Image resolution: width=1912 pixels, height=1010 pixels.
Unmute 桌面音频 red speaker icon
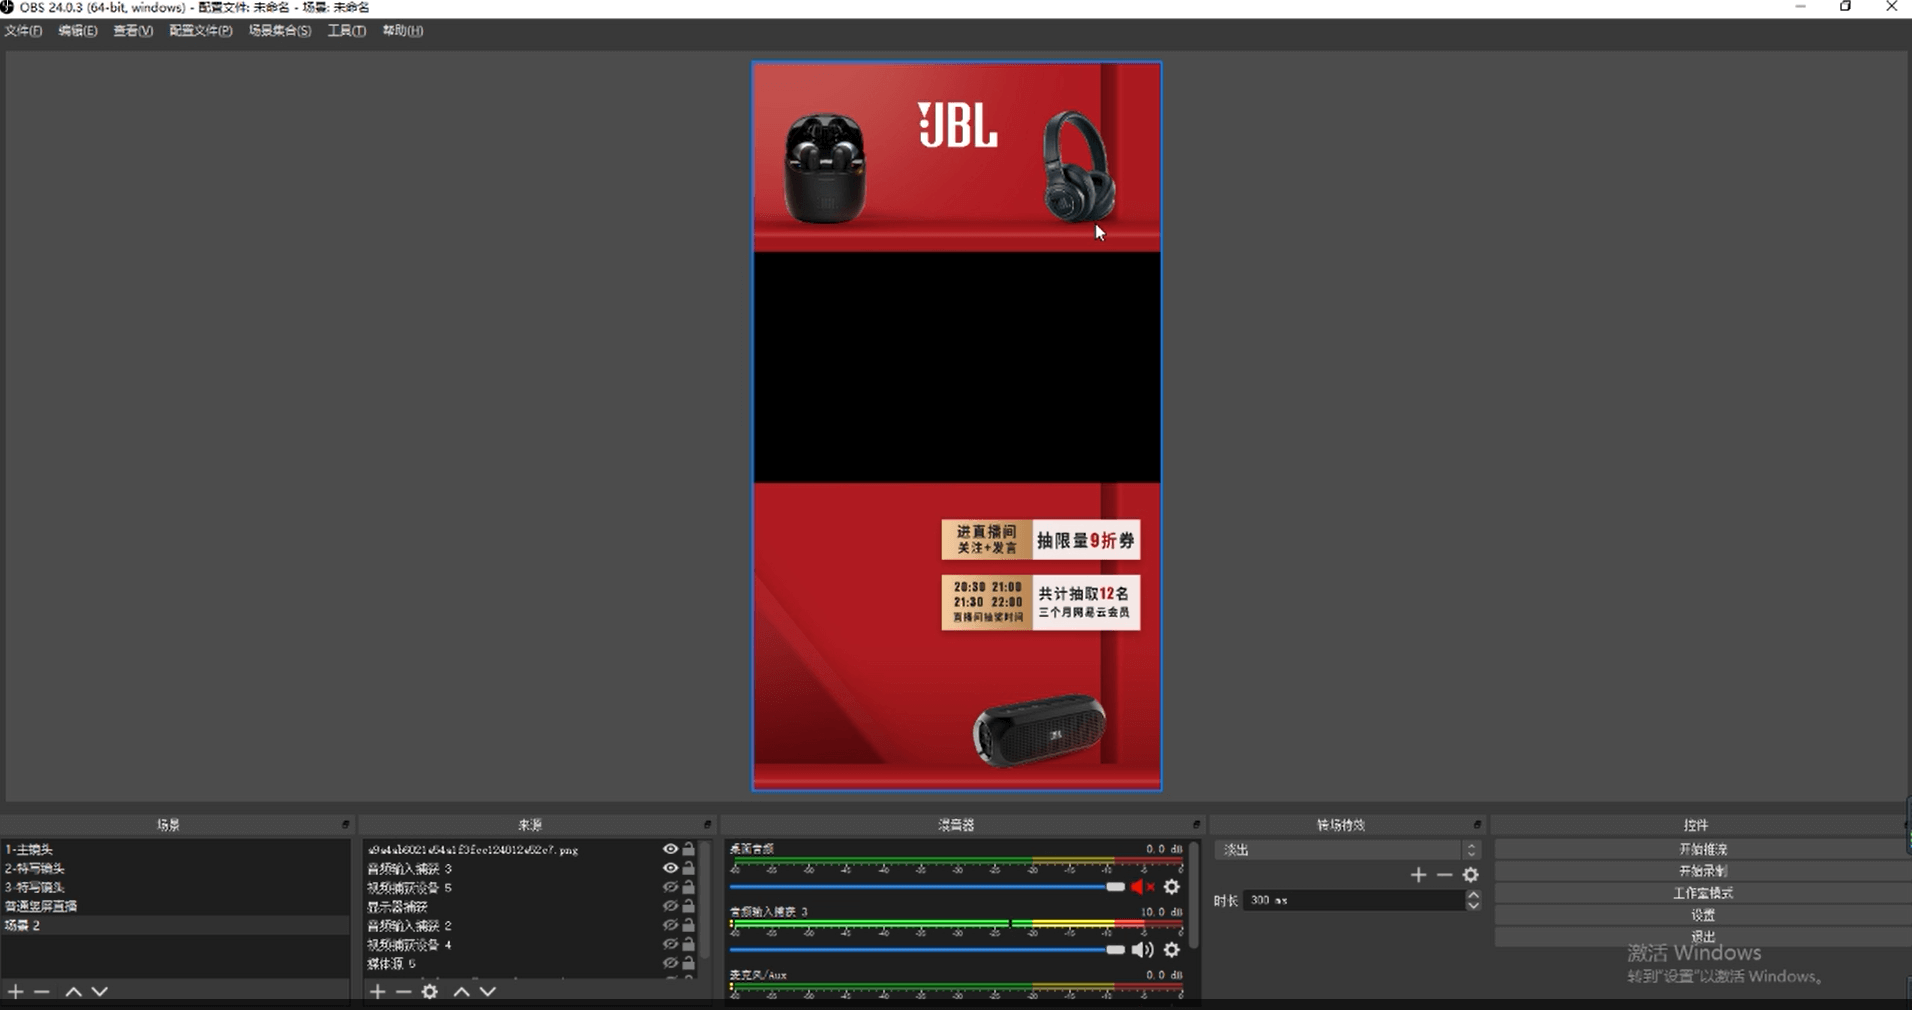[x=1142, y=887]
